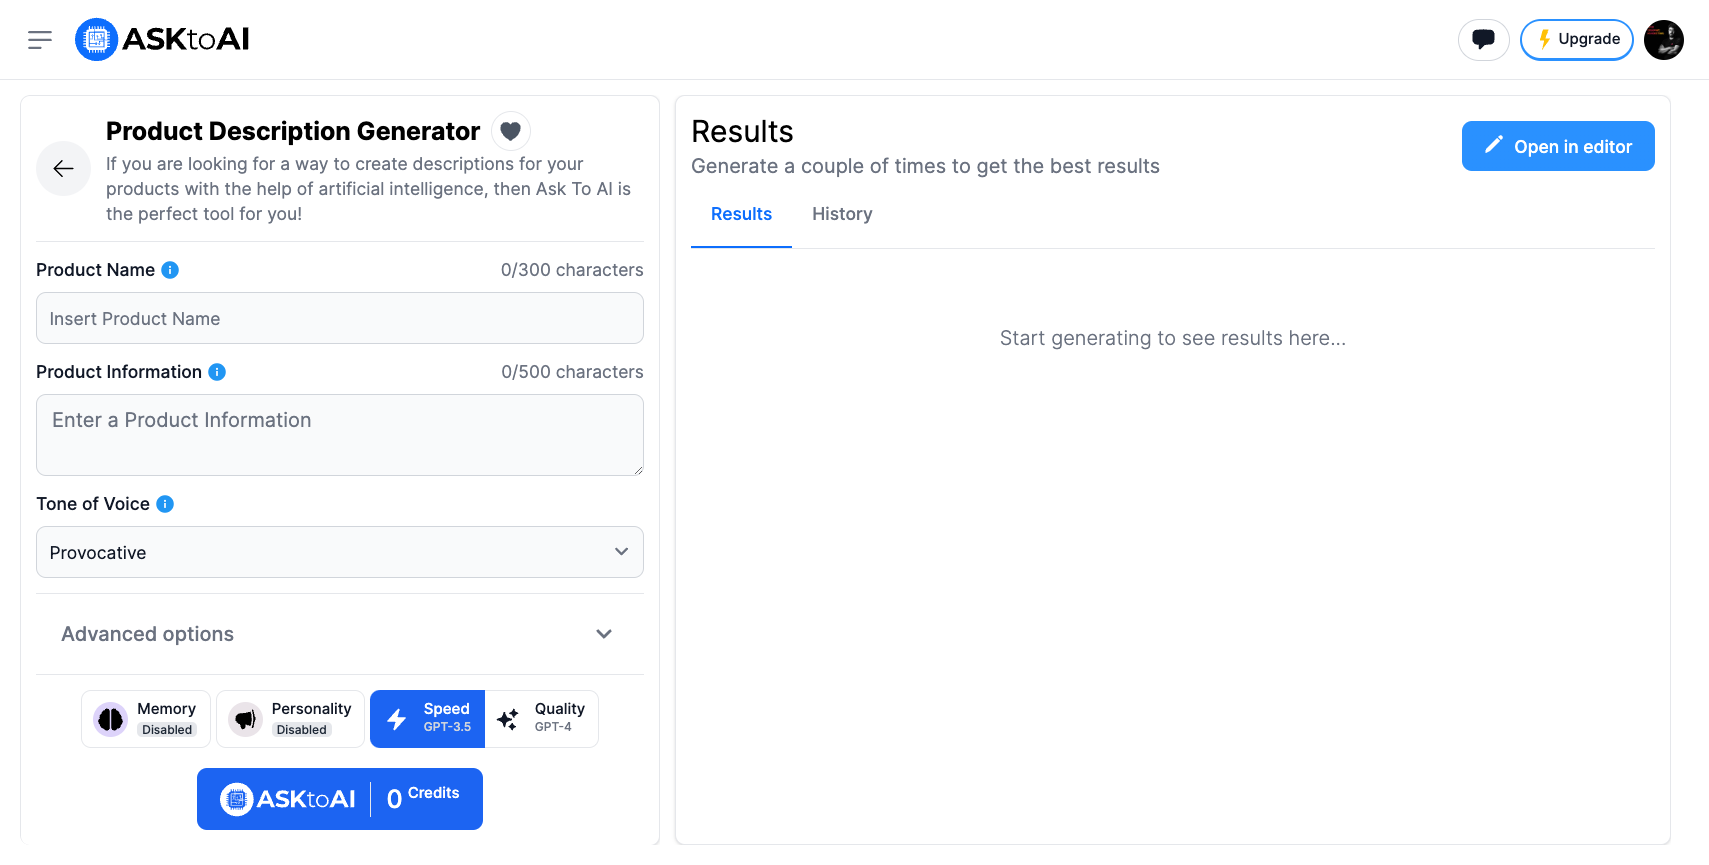Select Speed GPT-3.5 mode
Screen dimensions: 1709x865
click(427, 719)
